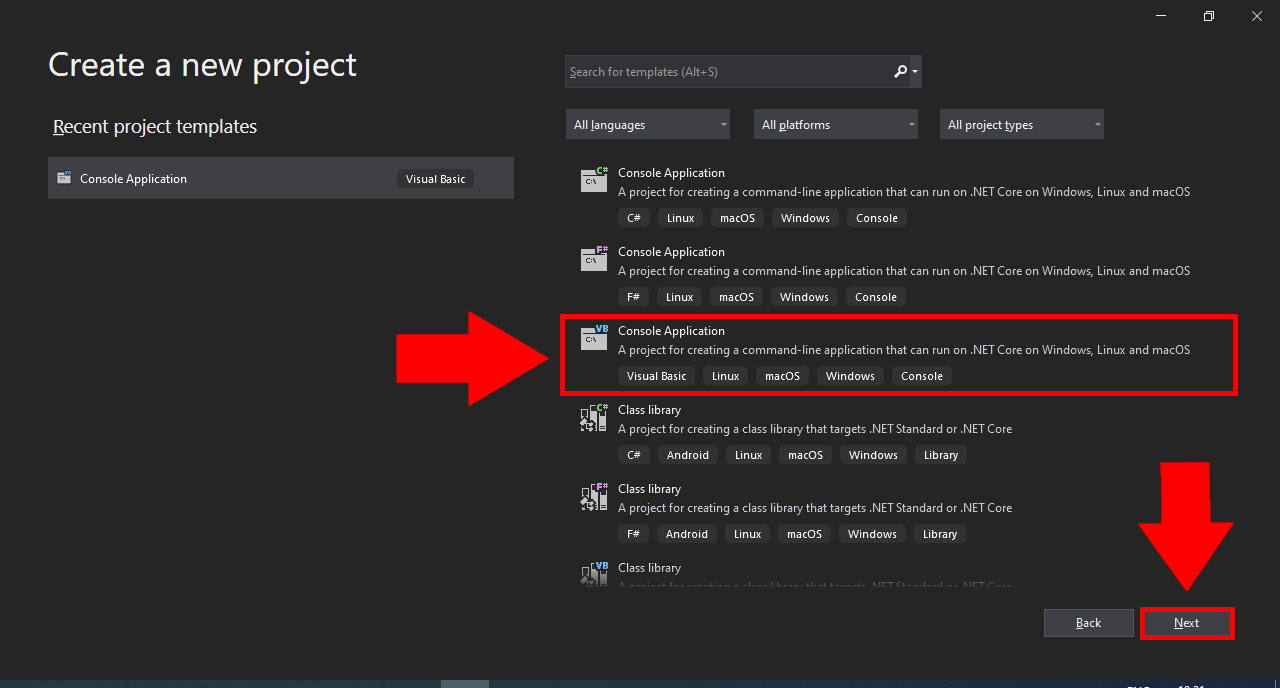
Task: Click the Back button
Action: tap(1089, 623)
